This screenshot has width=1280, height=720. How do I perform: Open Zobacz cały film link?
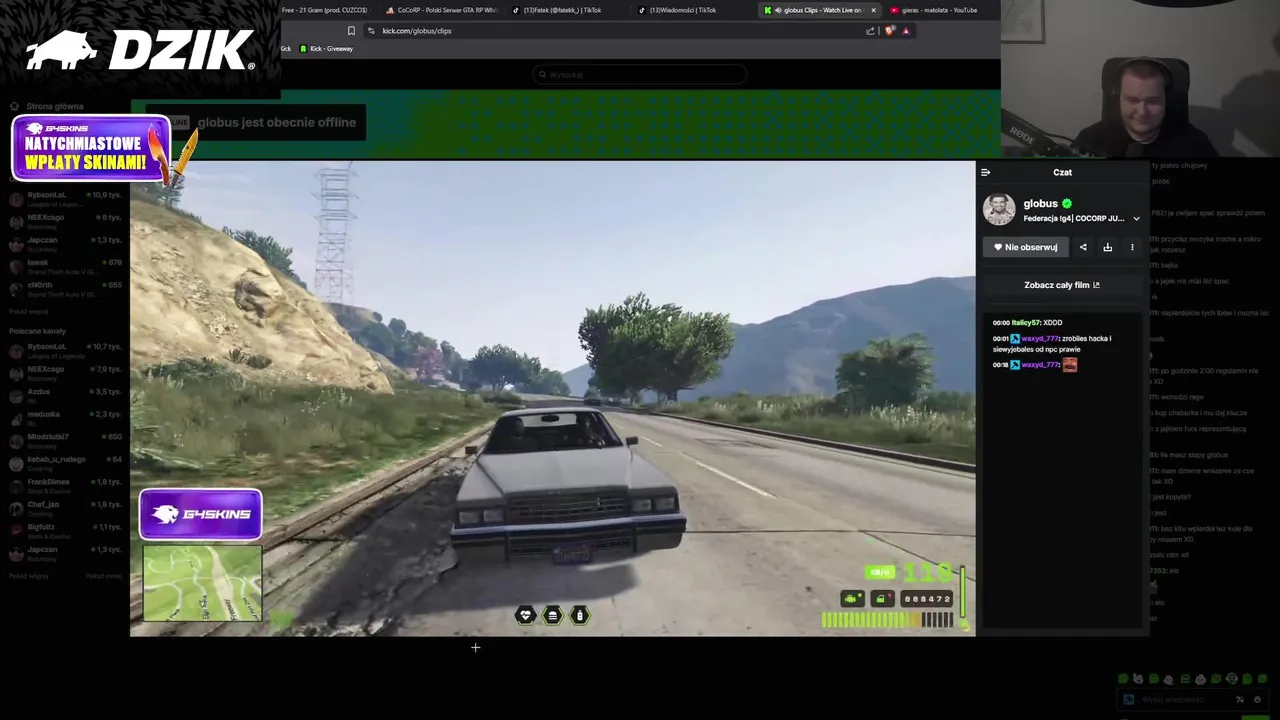point(1061,285)
